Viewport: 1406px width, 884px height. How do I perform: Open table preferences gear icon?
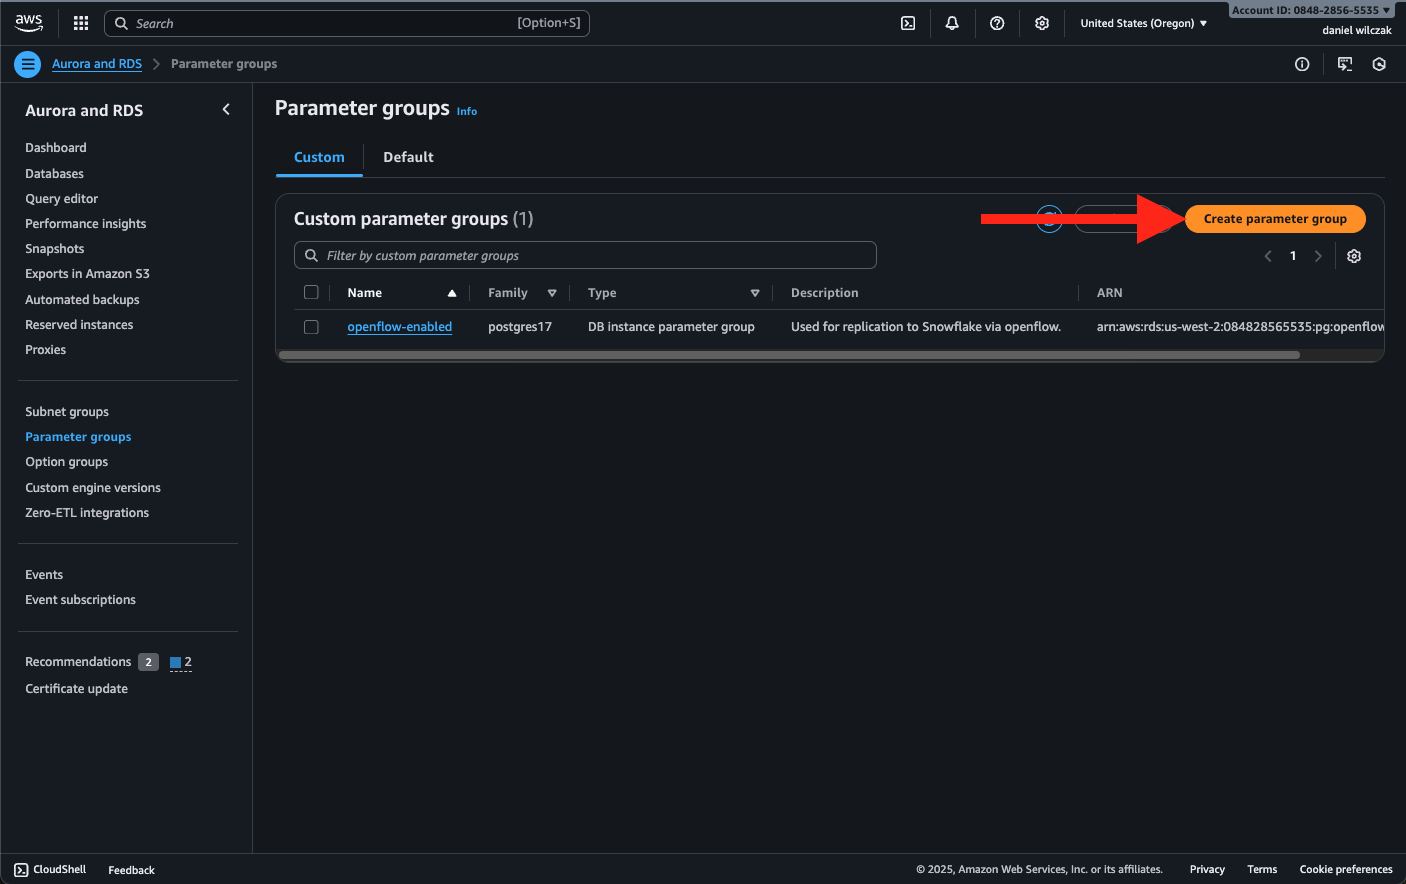coord(1354,256)
